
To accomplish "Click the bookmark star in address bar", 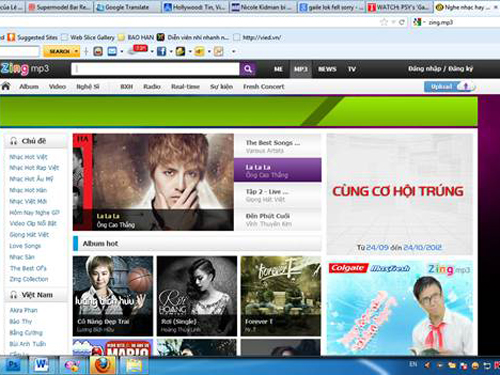I will pos(384,22).
